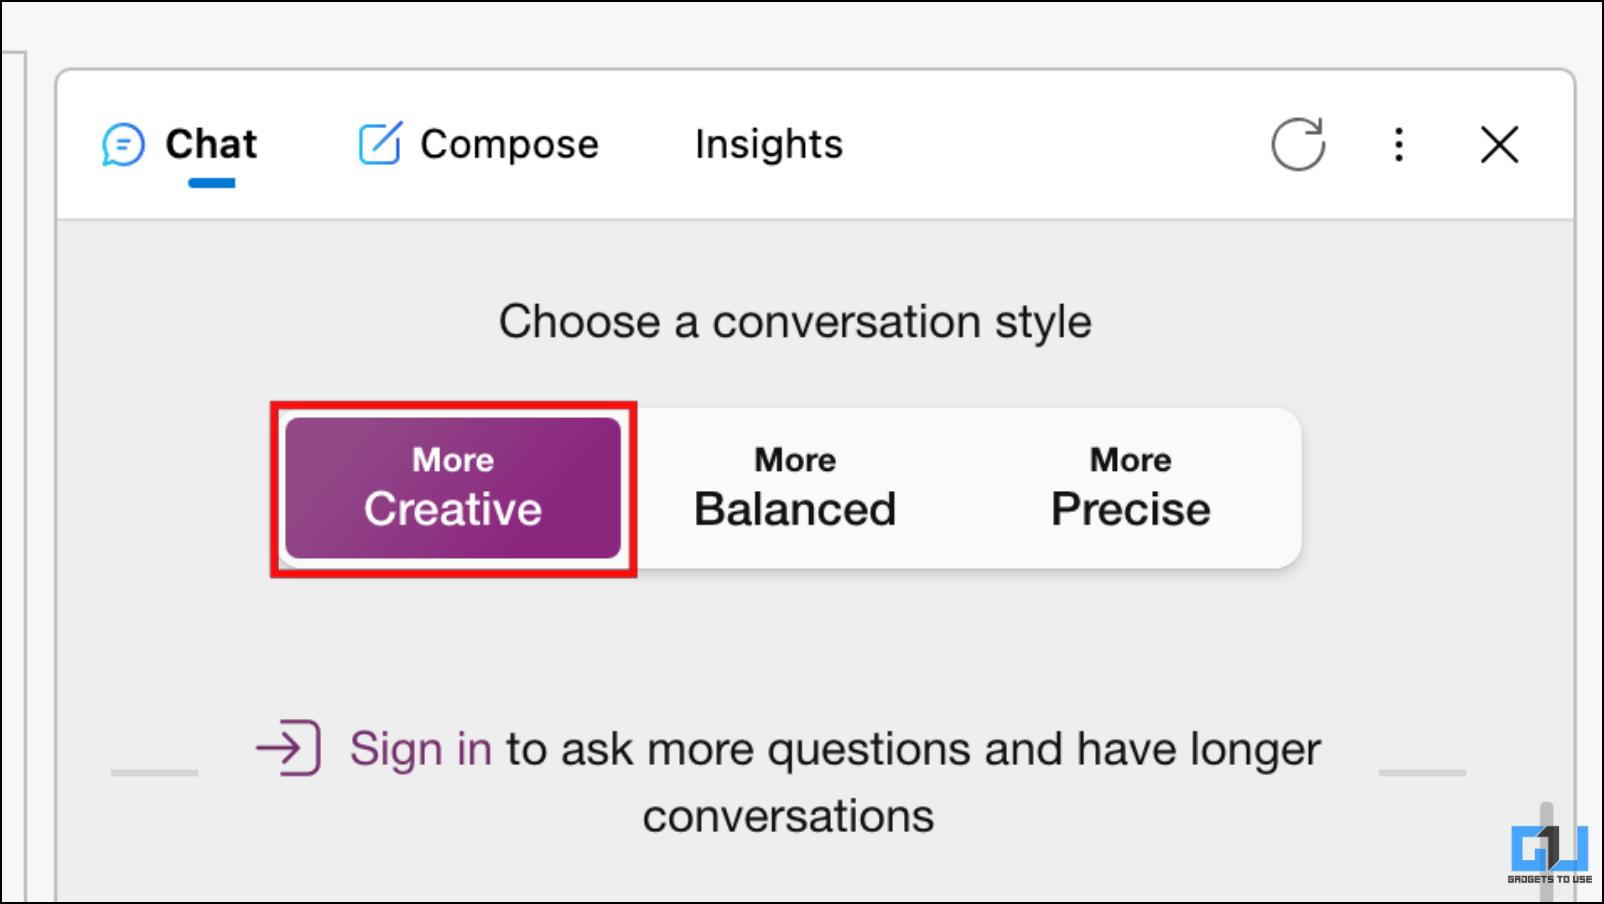This screenshot has height=904, width=1604.
Task: Select the More Precise conversation style
Action: (1130, 488)
